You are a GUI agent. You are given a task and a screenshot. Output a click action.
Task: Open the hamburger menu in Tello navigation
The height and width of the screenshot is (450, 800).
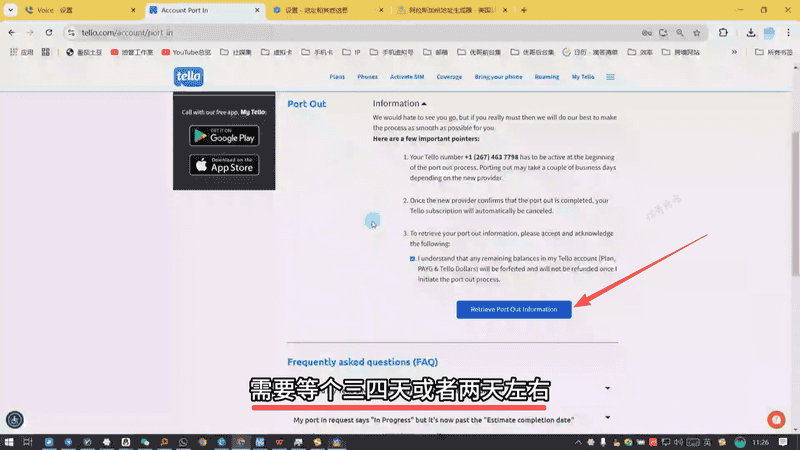610,77
